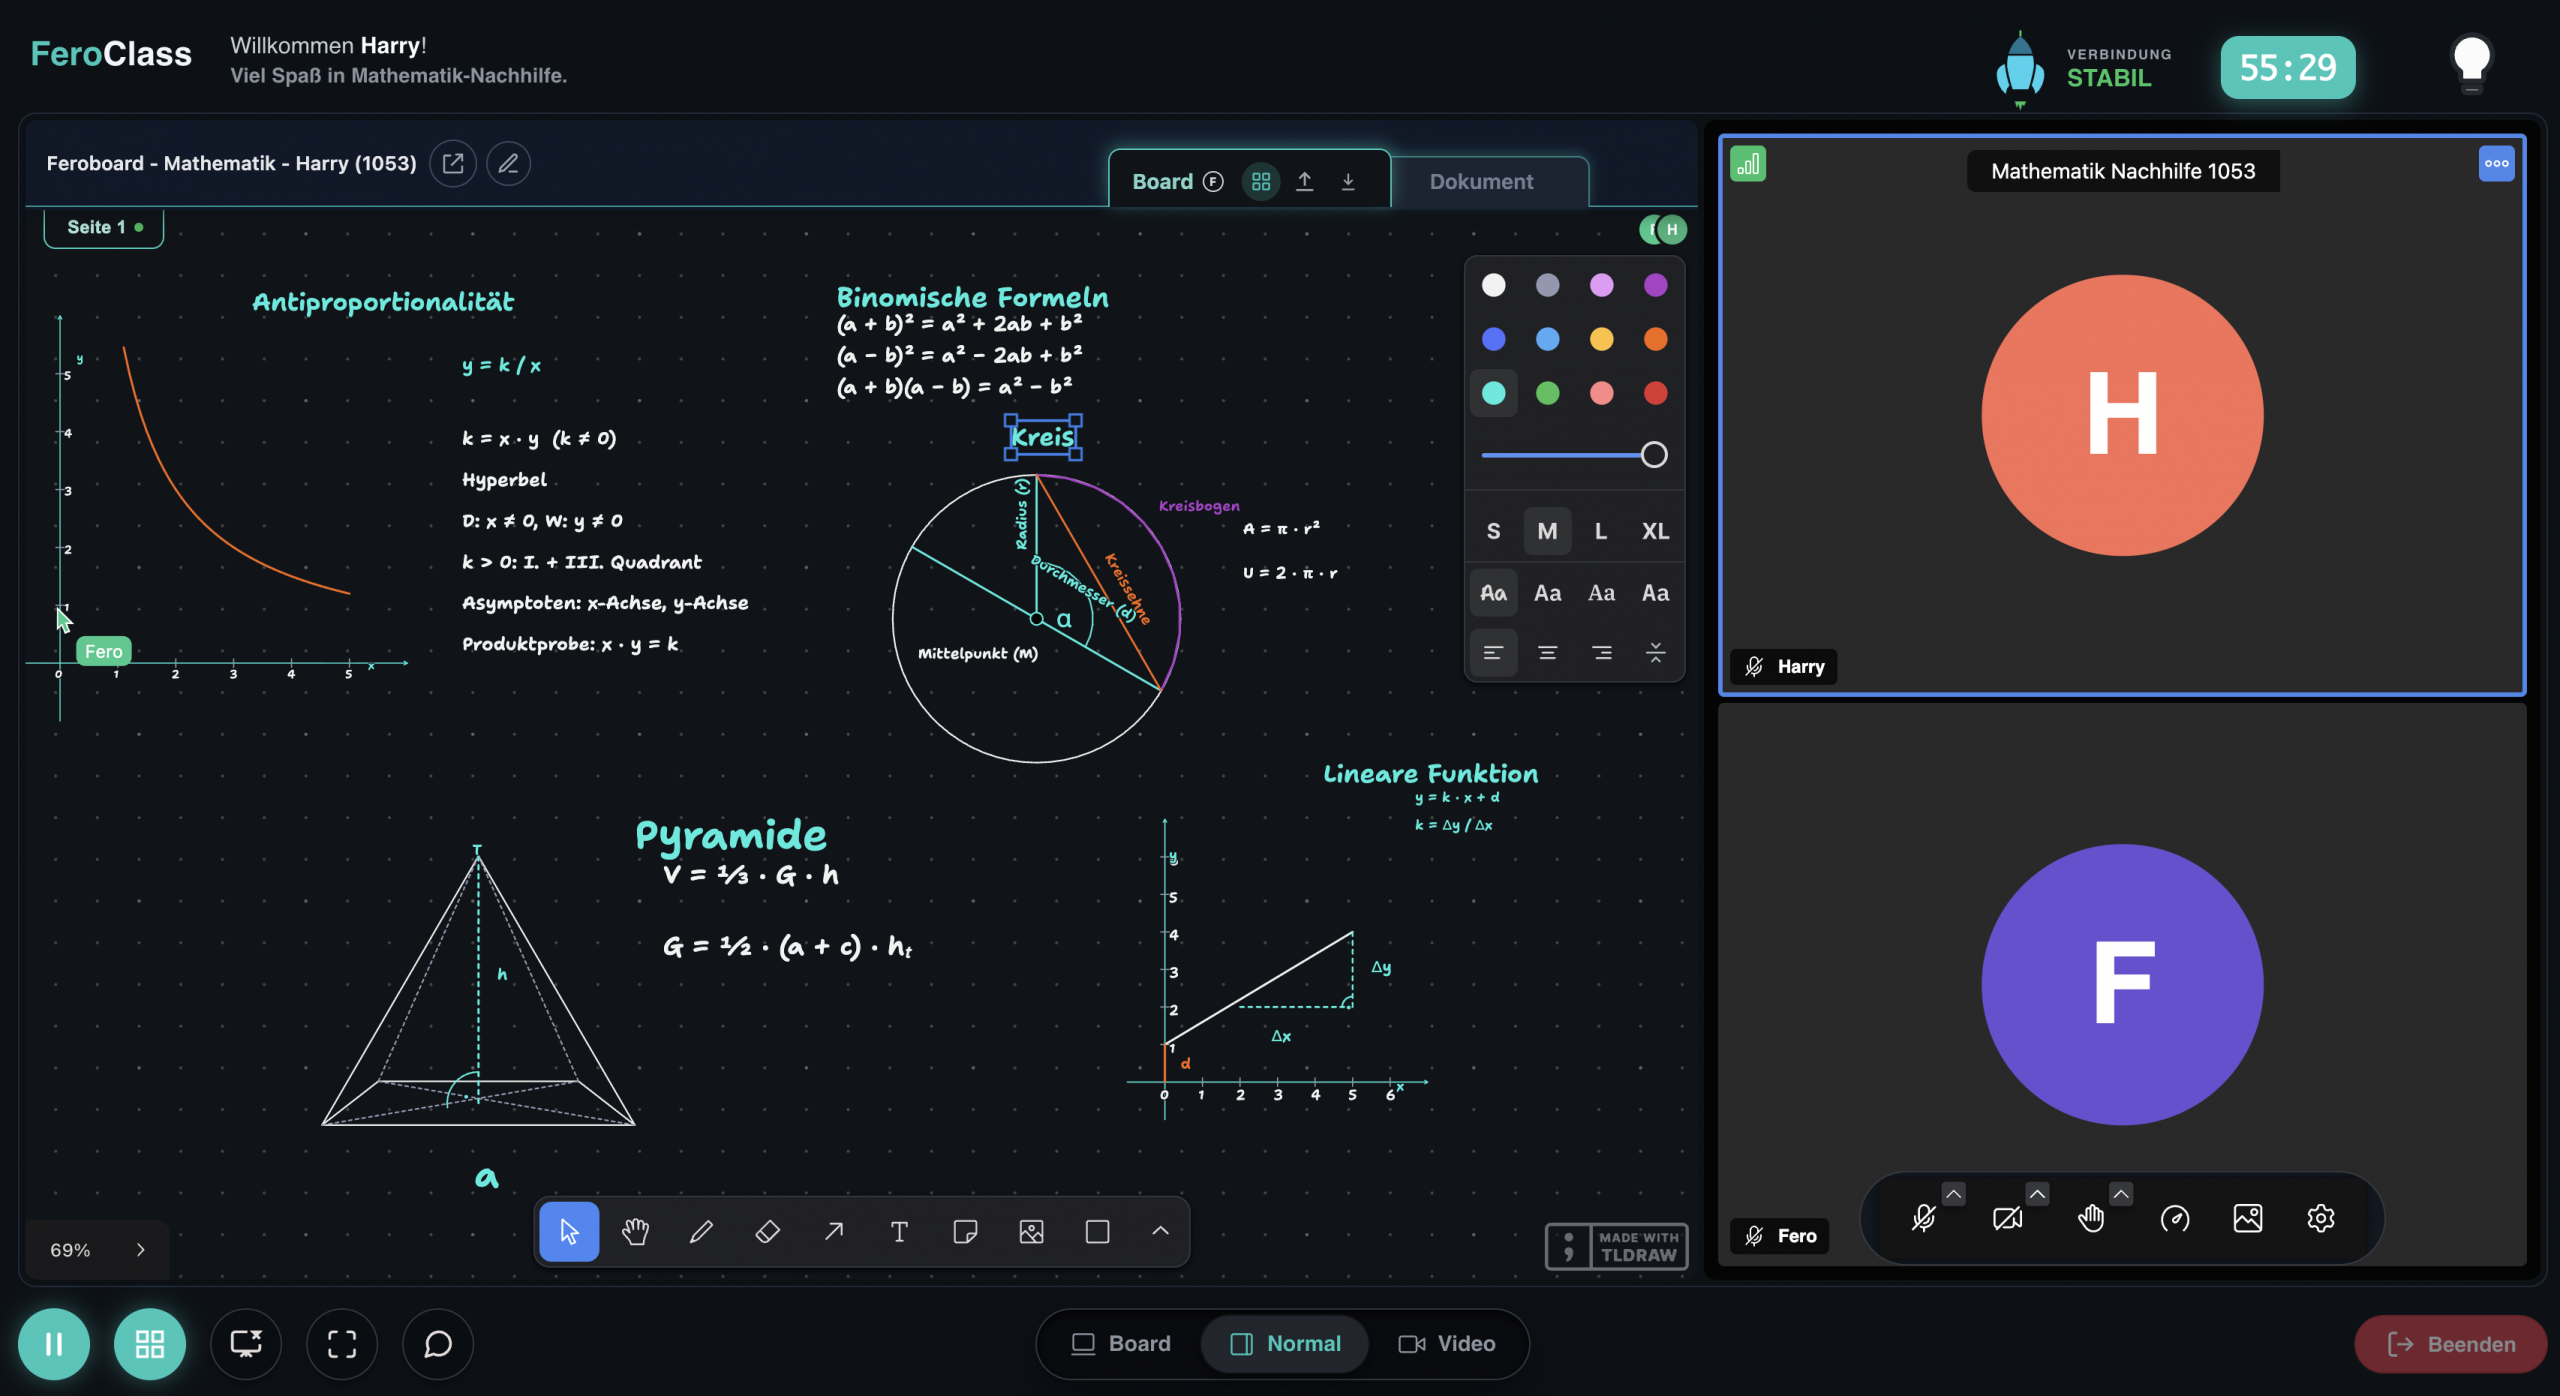Expand more tools in whiteboard toolbar
The image size is (2560, 1396).
[1160, 1231]
